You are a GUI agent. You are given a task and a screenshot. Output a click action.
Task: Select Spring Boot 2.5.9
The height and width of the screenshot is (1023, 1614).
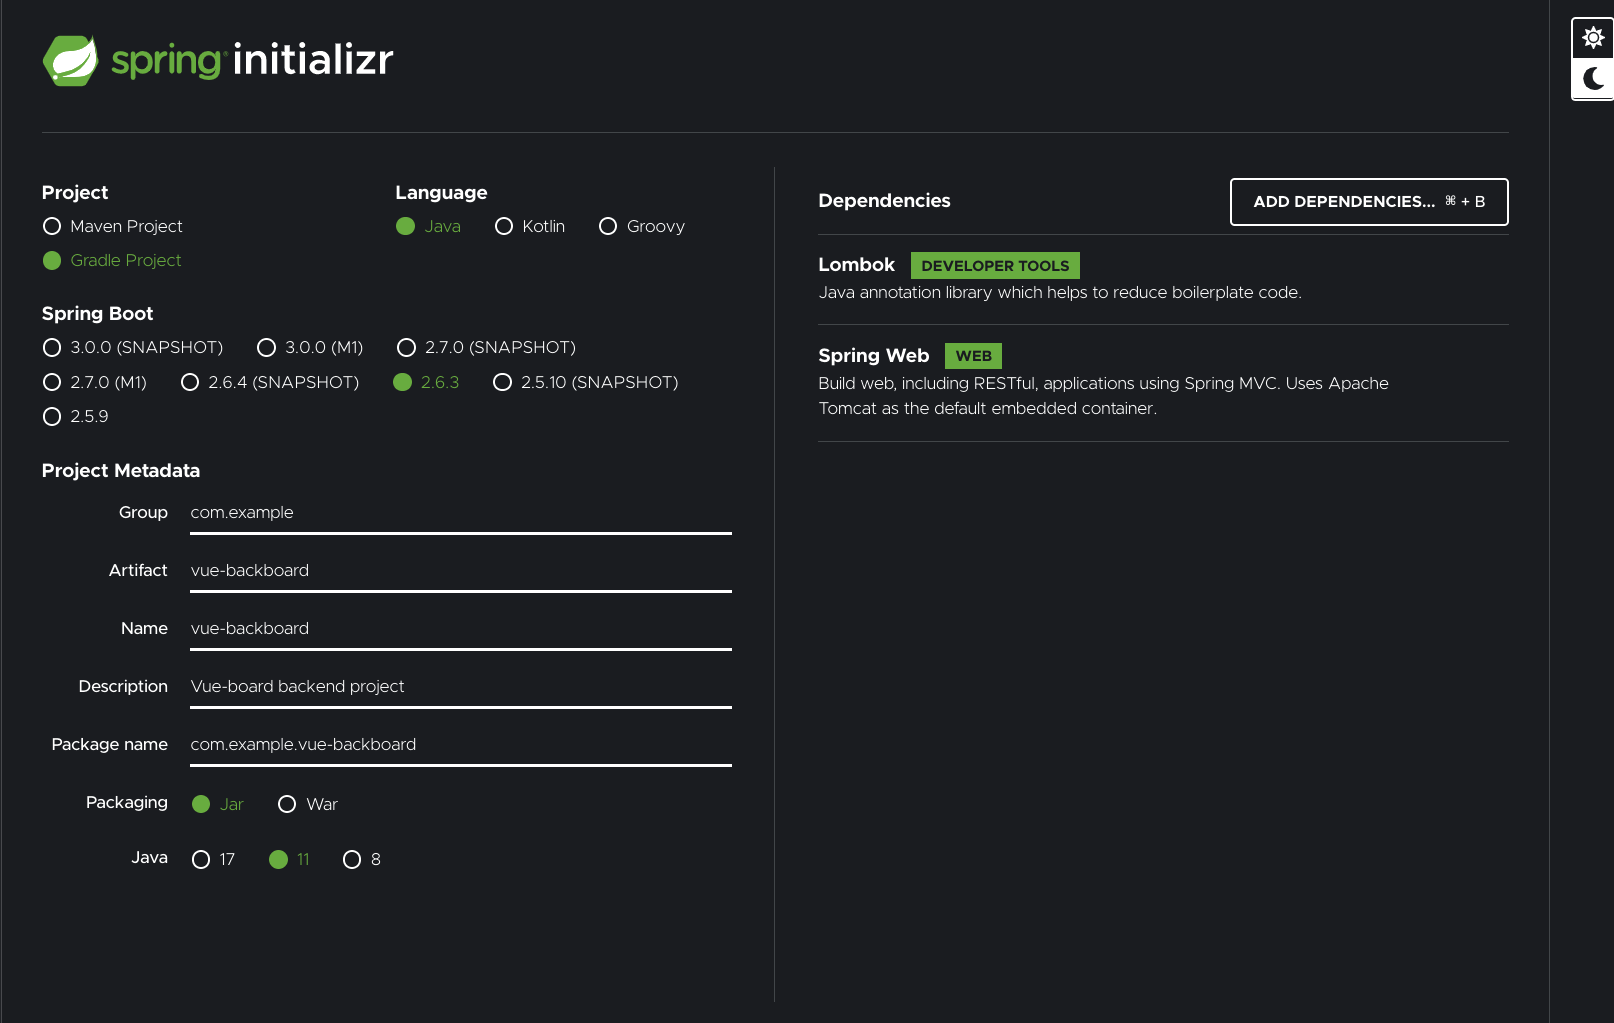(76, 416)
